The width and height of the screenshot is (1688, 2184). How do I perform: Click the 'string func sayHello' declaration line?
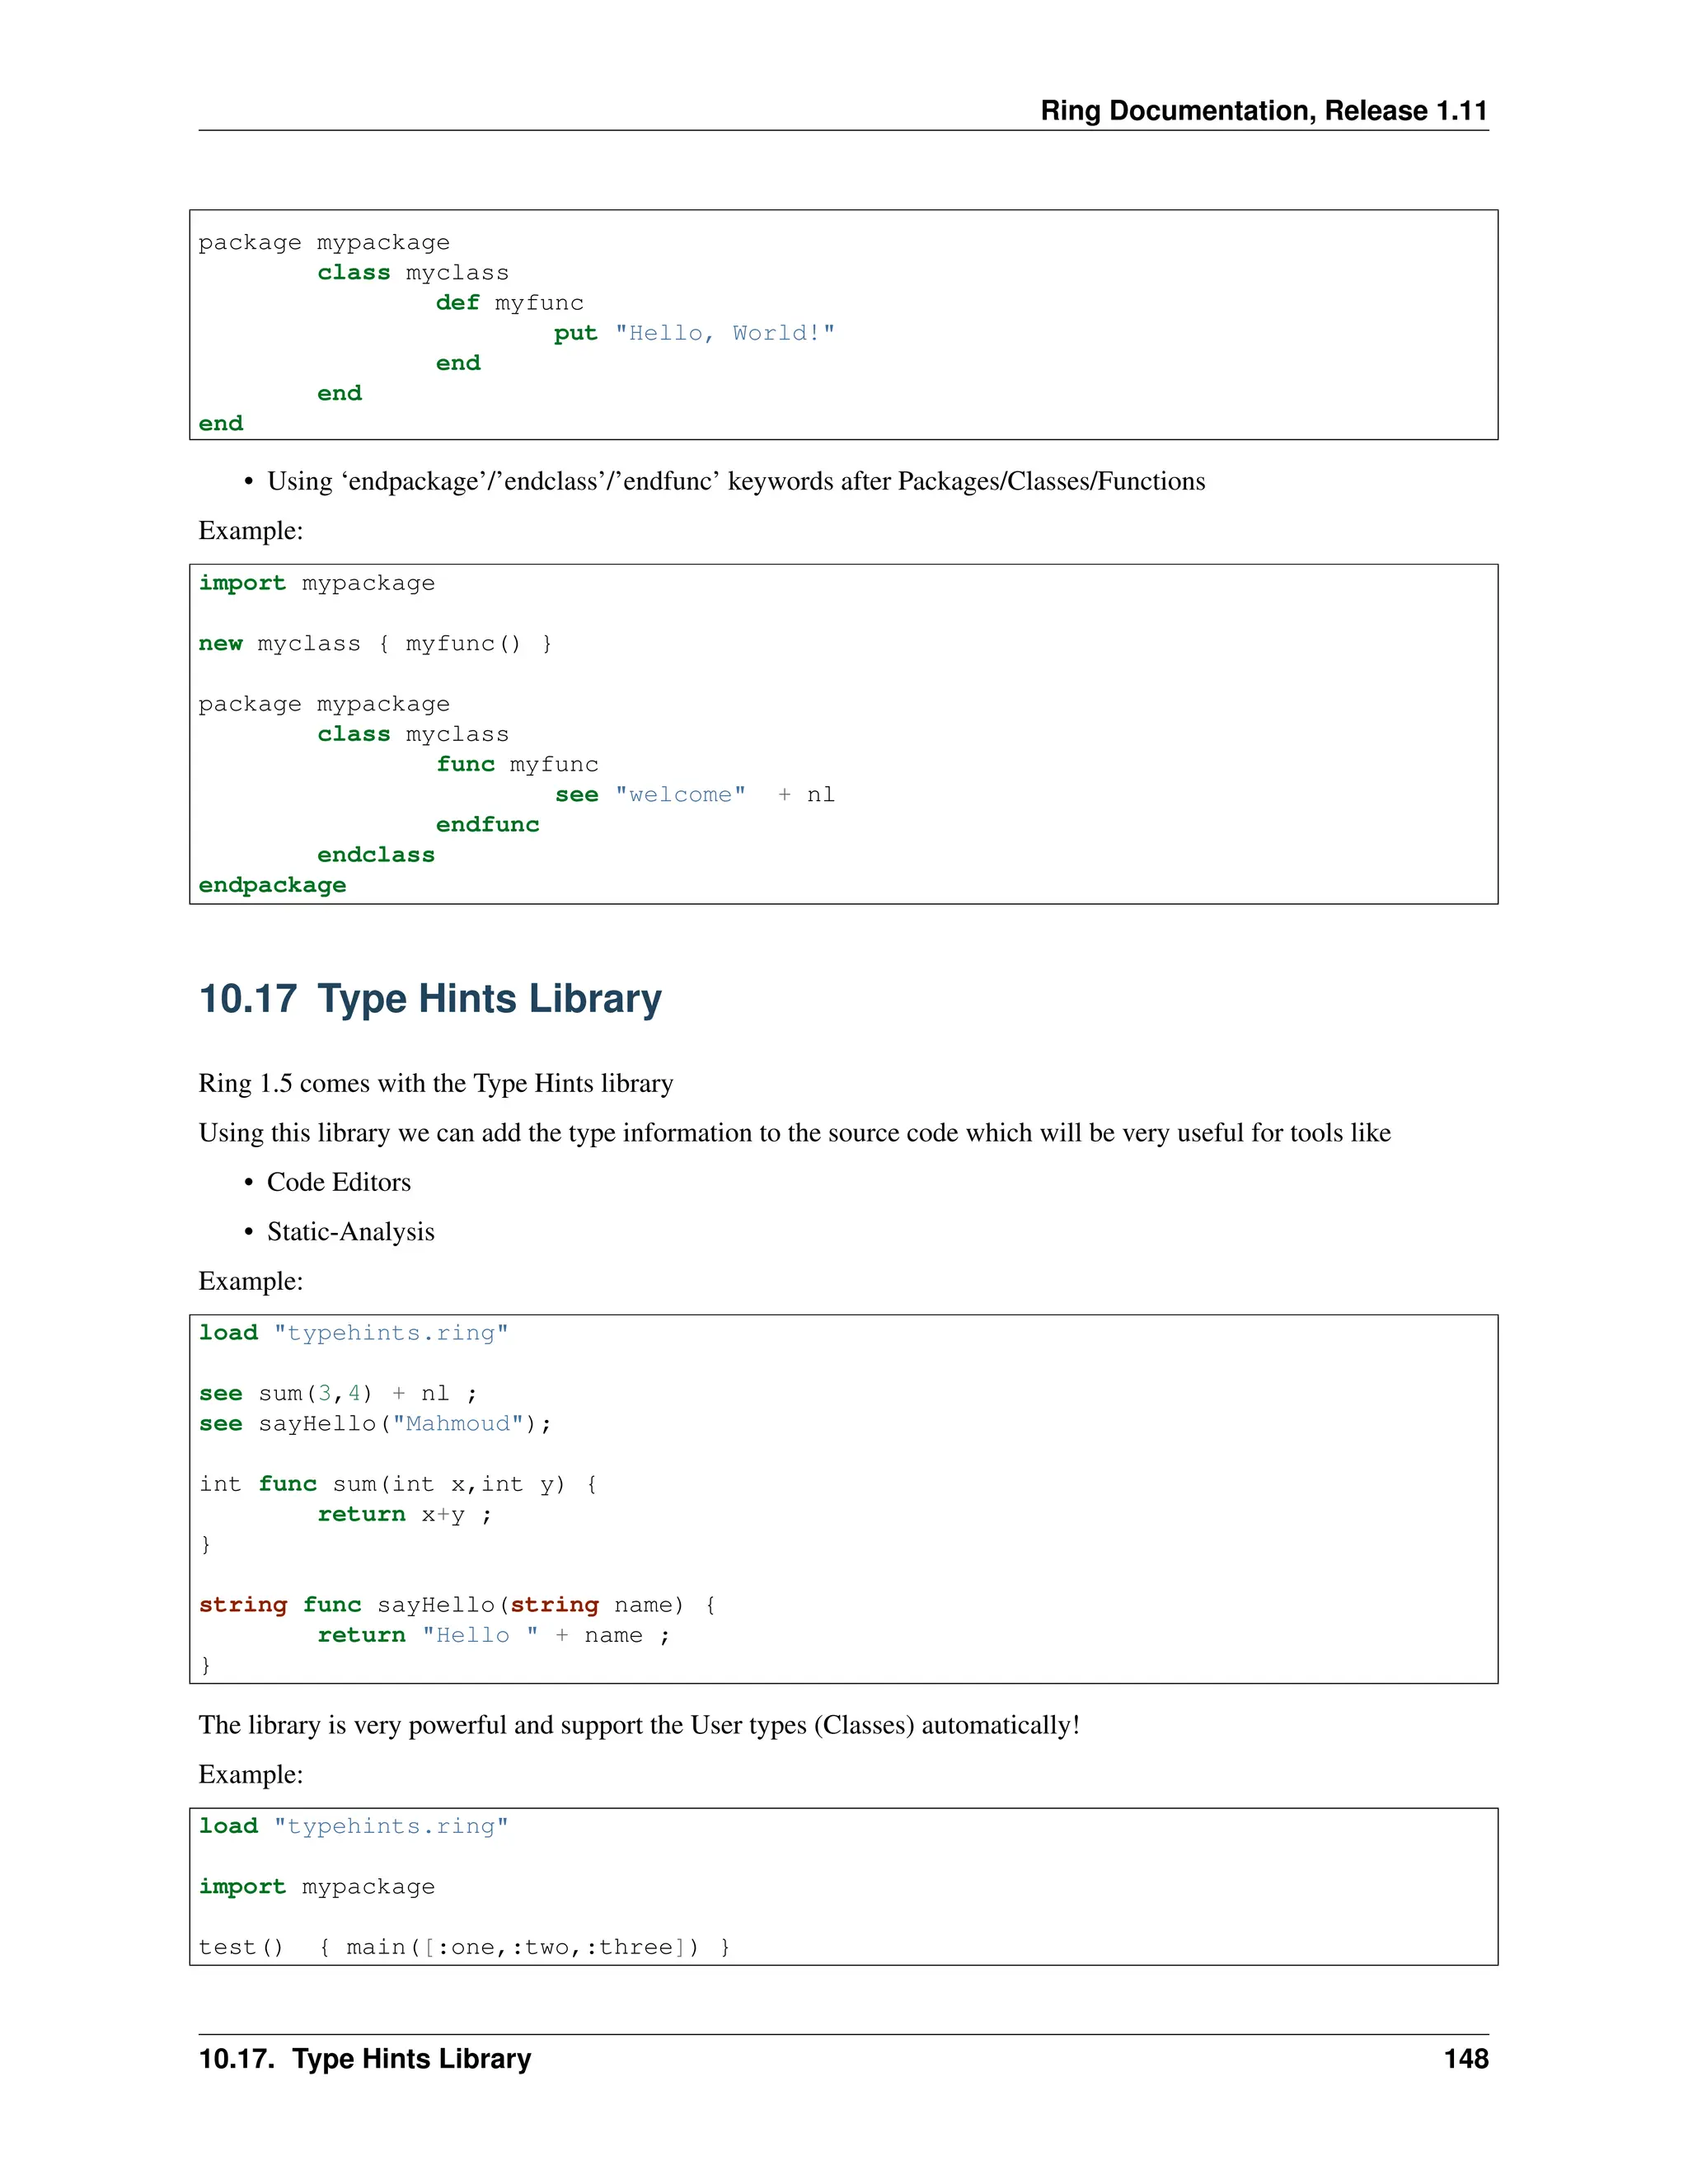tap(455, 1605)
